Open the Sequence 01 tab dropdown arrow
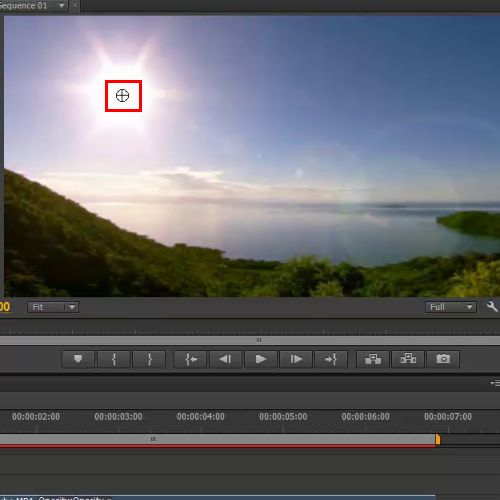Image resolution: width=500 pixels, height=500 pixels. click(x=61, y=6)
